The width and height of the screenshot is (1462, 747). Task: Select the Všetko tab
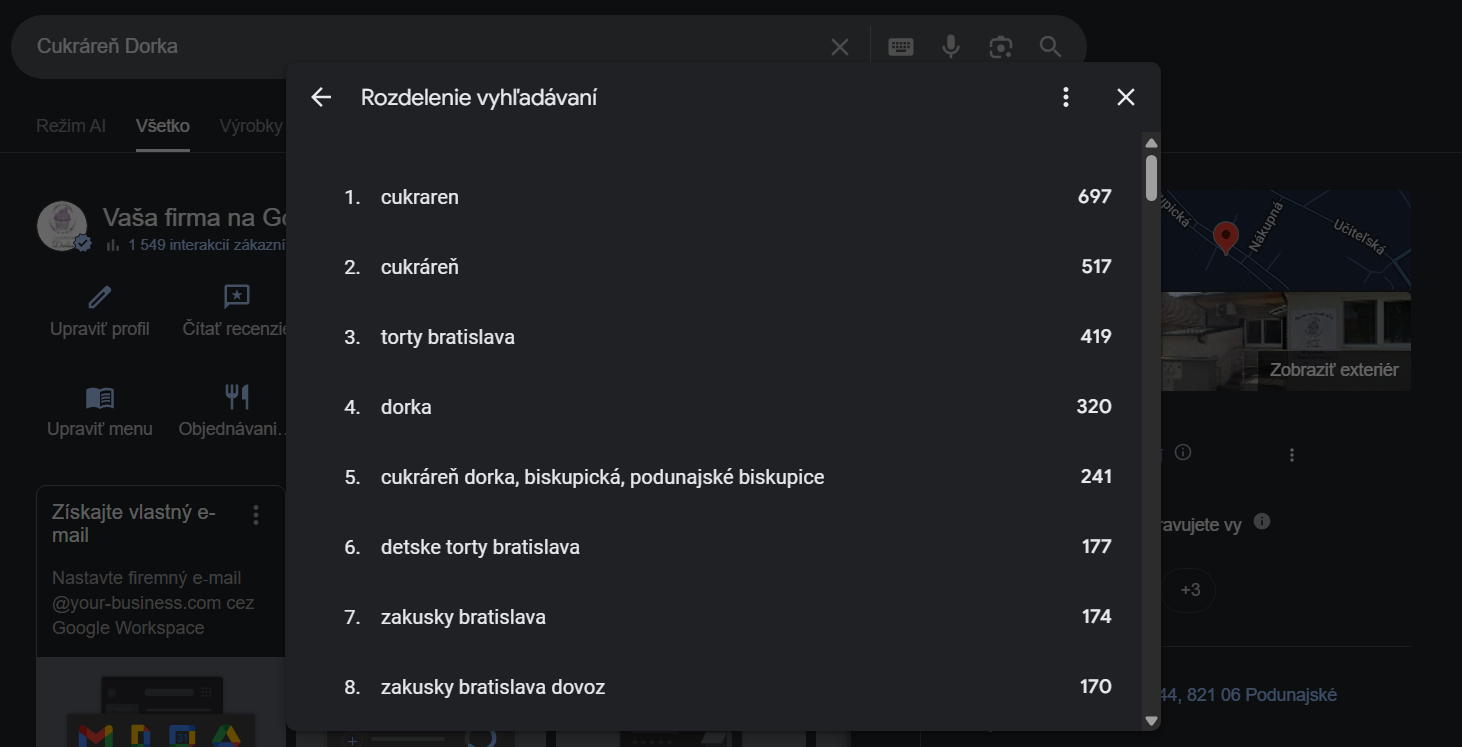coord(163,126)
